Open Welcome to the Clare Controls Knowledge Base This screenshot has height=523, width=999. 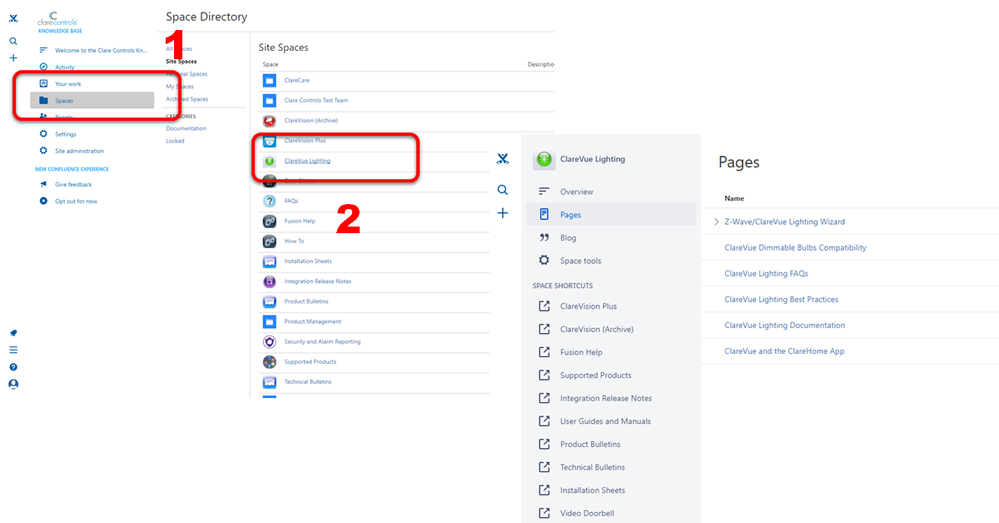pyautogui.click(x=101, y=50)
